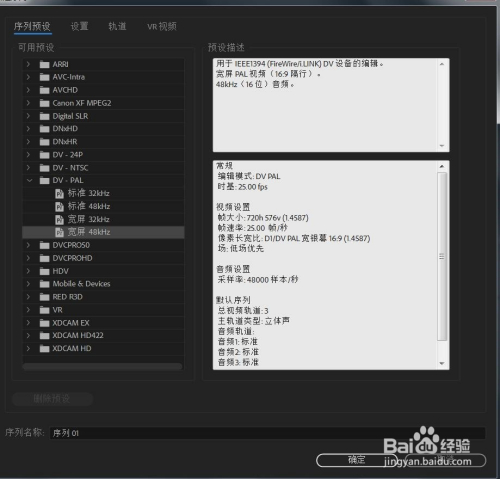
Task: Click the preset description scroll down arrow
Action: (x=442, y=146)
